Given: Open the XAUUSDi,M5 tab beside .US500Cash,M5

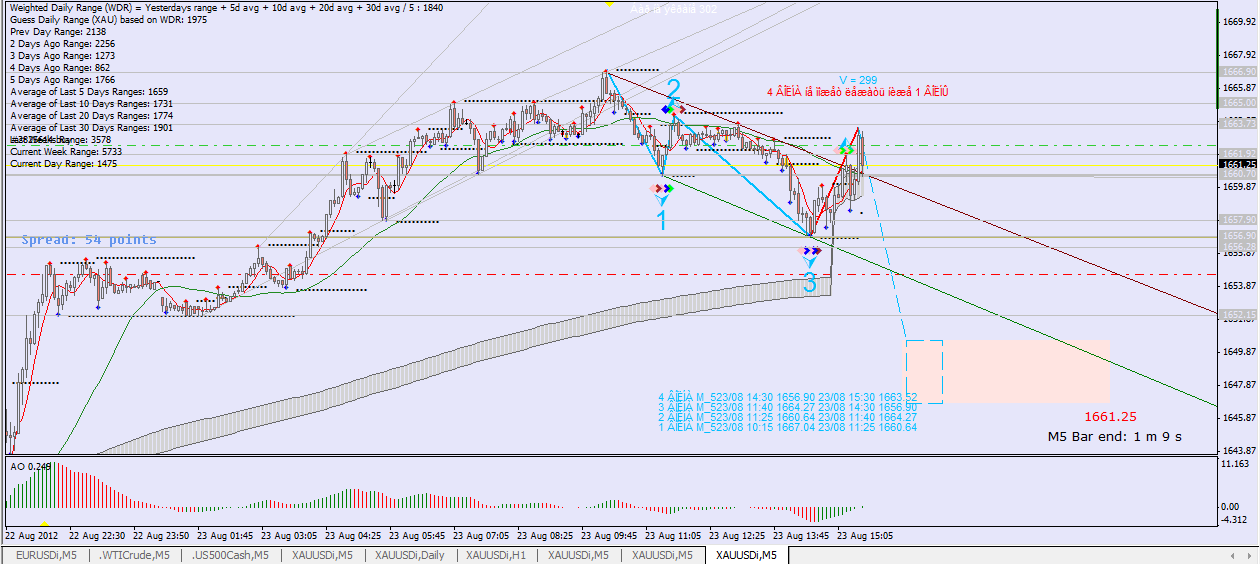Looking at the screenshot, I should click(323, 555).
